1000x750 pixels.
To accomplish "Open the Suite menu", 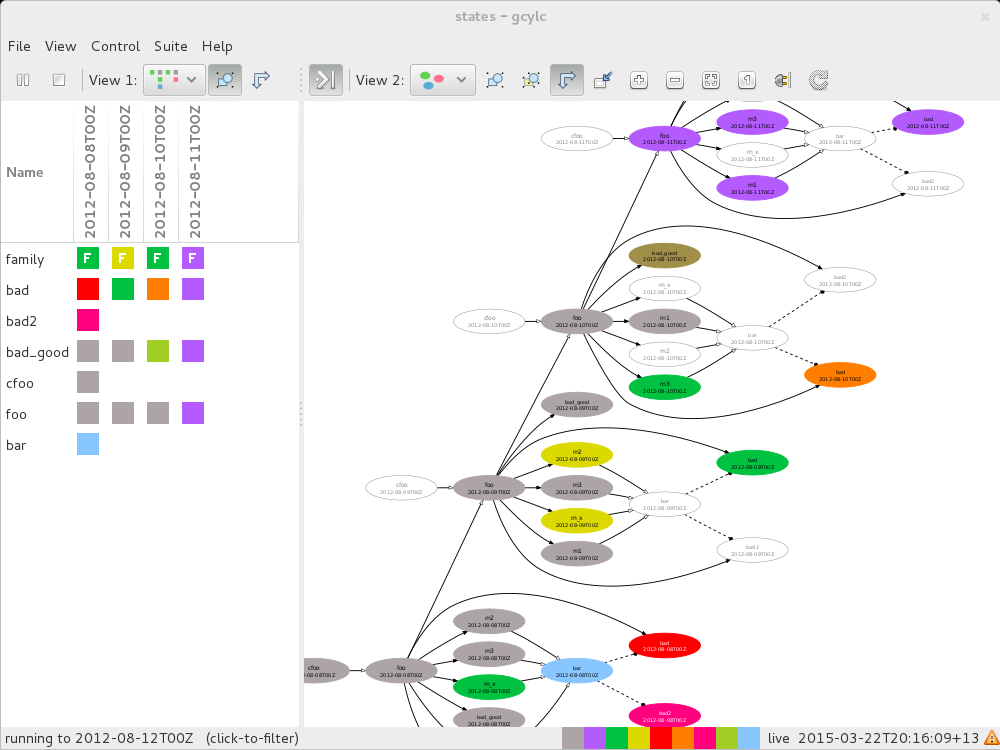I will click(171, 47).
